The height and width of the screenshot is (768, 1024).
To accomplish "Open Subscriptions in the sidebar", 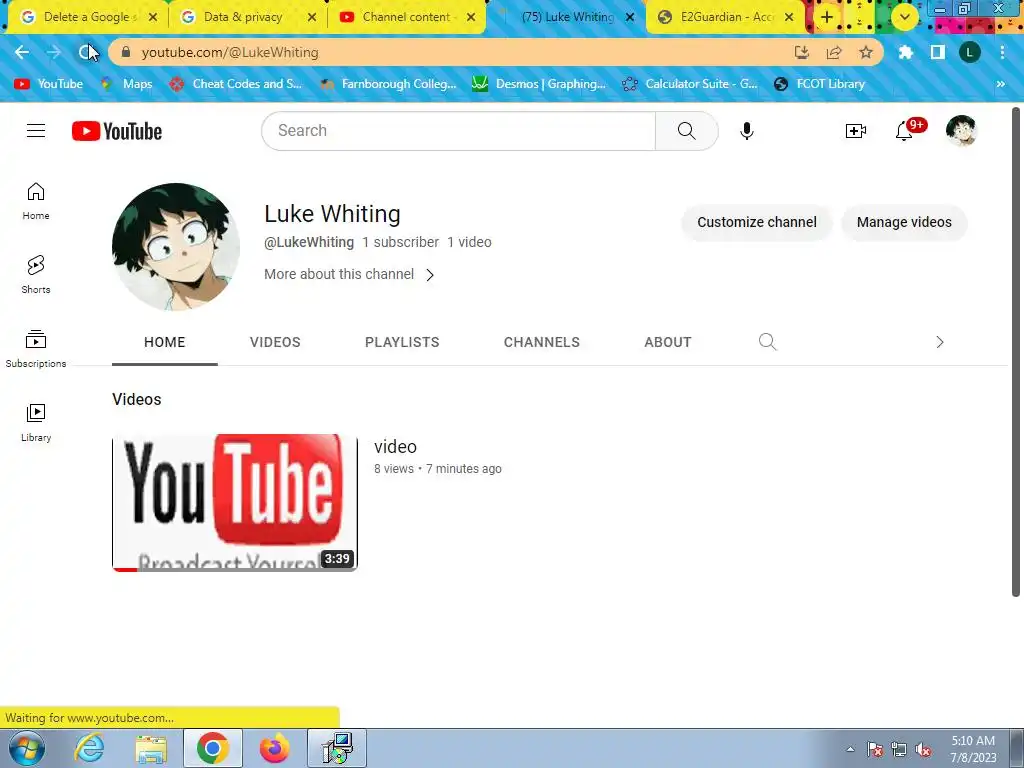I will 36,349.
